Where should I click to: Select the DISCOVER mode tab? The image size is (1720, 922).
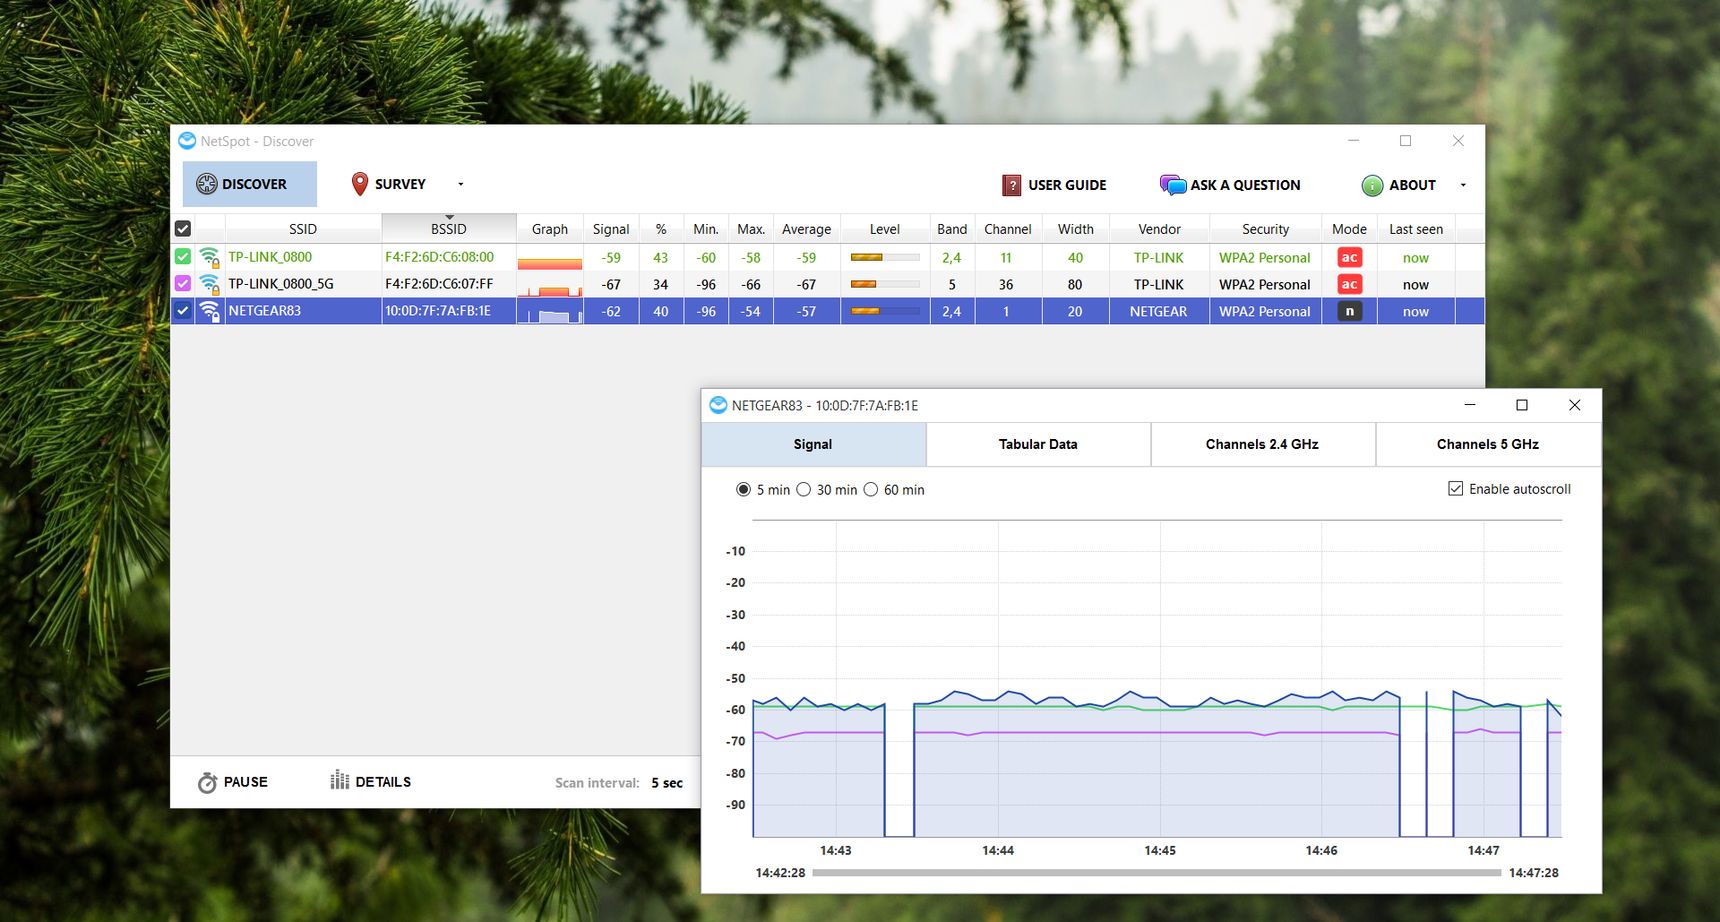(x=250, y=184)
